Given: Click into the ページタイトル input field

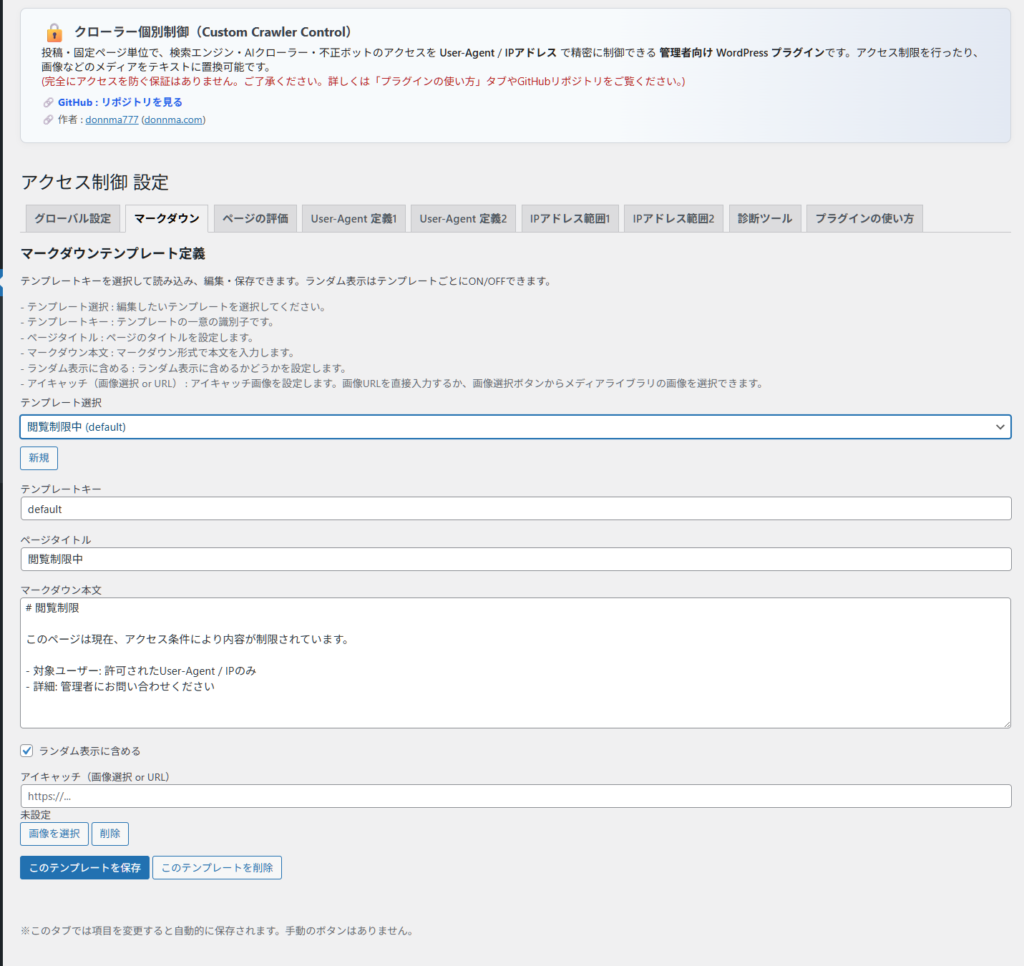Looking at the screenshot, I should click(x=515, y=559).
